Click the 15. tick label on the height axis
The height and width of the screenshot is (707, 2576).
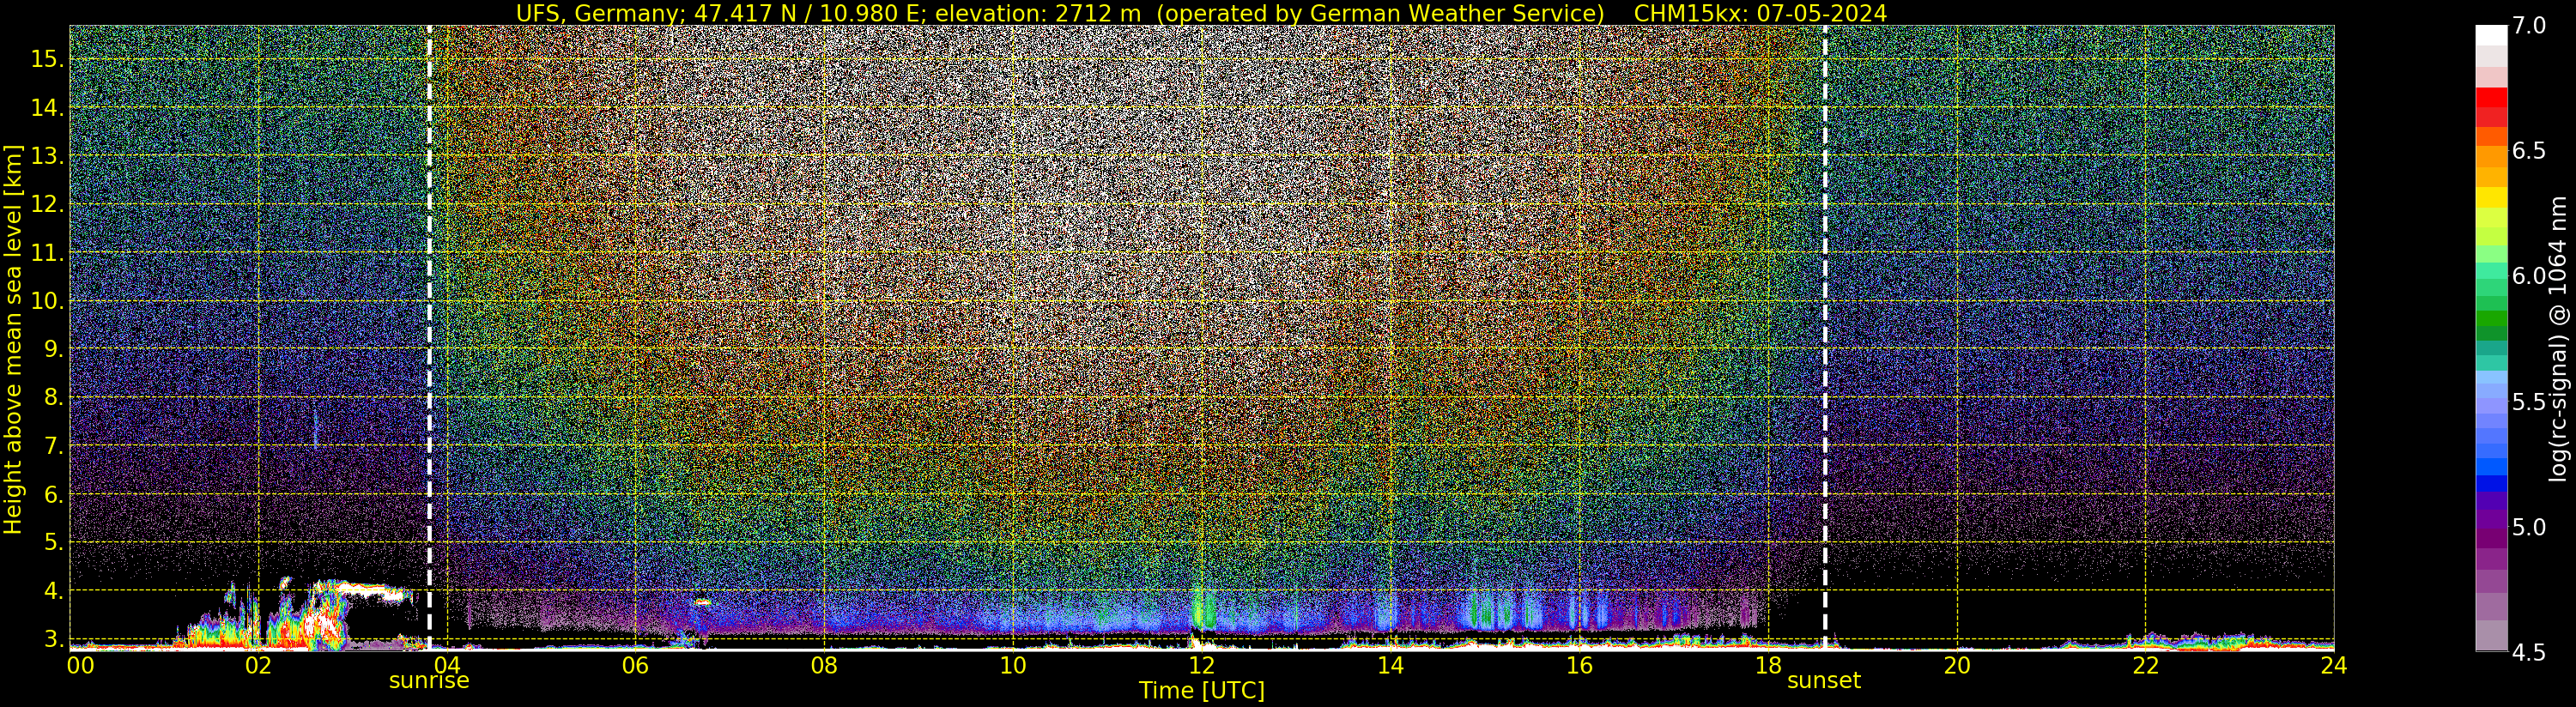[47, 59]
